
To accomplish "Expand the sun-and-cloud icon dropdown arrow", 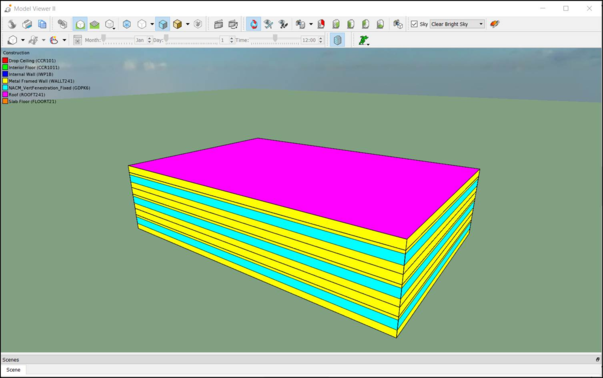I will pos(64,40).
